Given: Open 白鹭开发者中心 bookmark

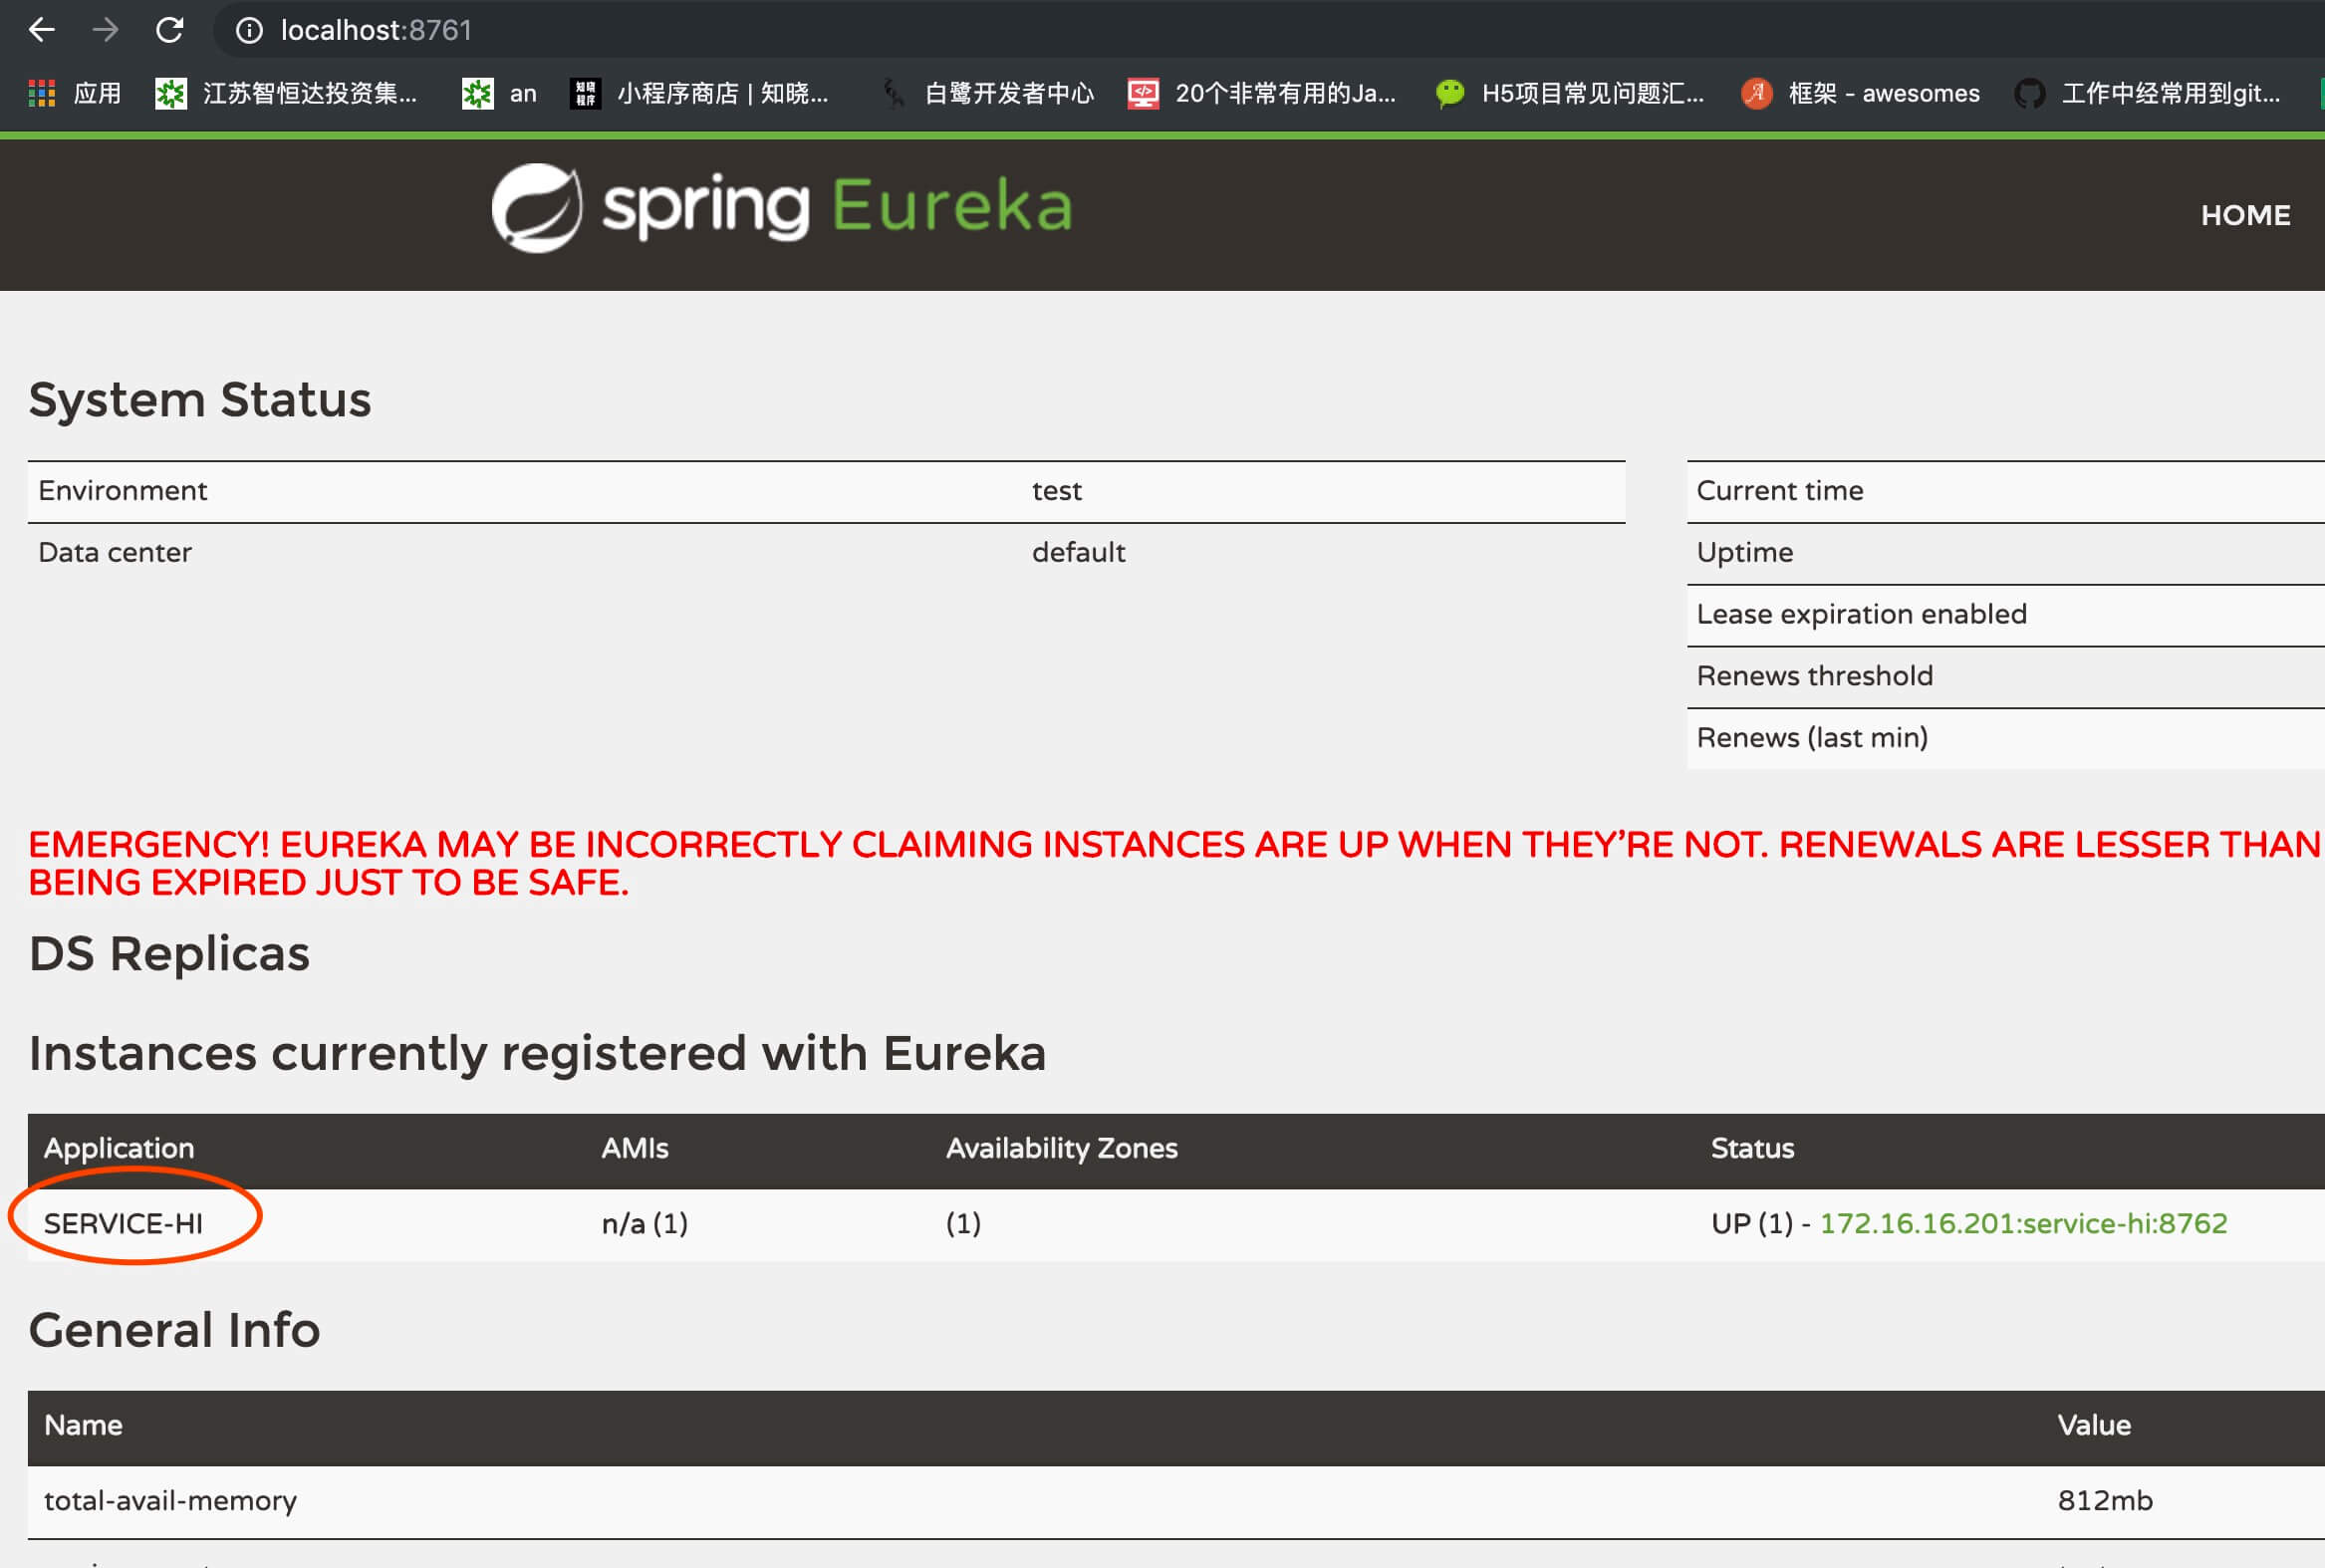Looking at the screenshot, I should [987, 93].
